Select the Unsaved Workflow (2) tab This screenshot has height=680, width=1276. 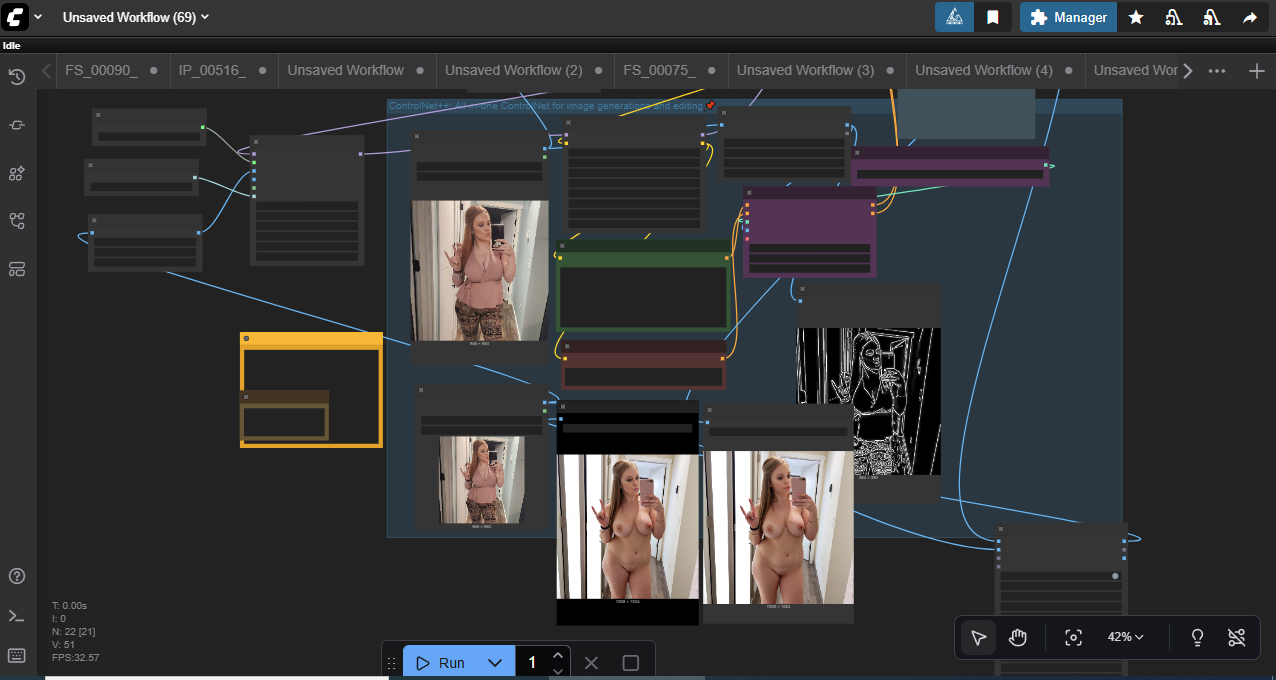pyautogui.click(x=513, y=70)
